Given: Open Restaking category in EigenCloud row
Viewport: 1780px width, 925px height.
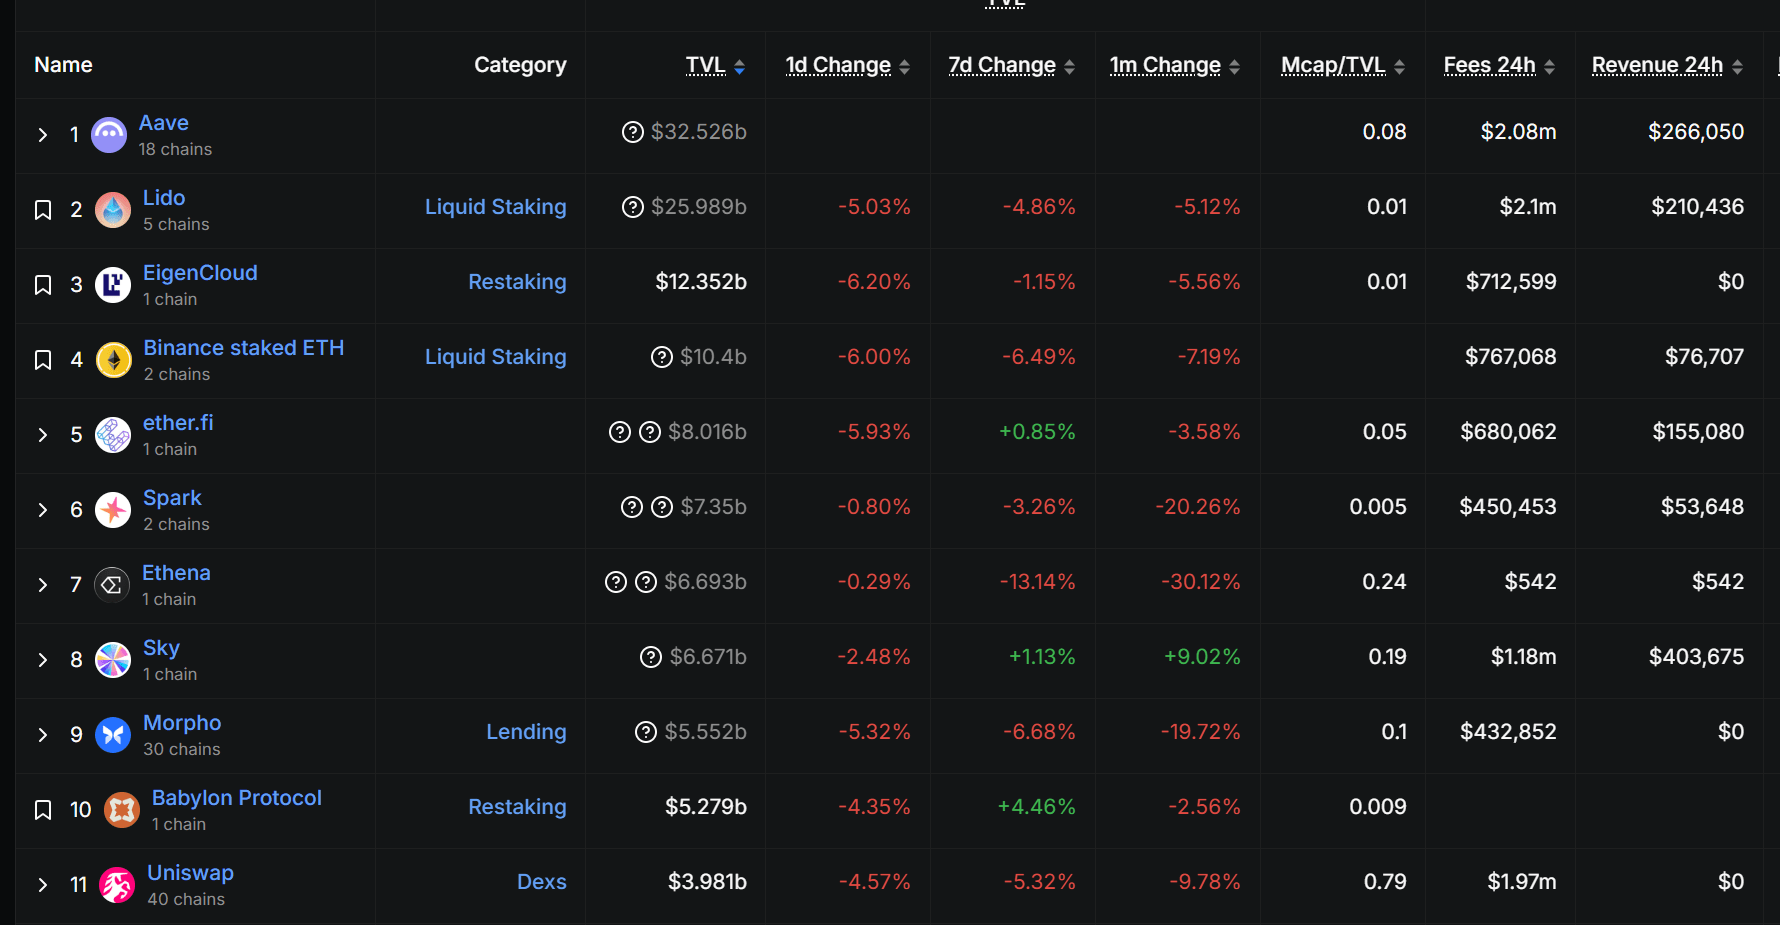Looking at the screenshot, I should [517, 282].
